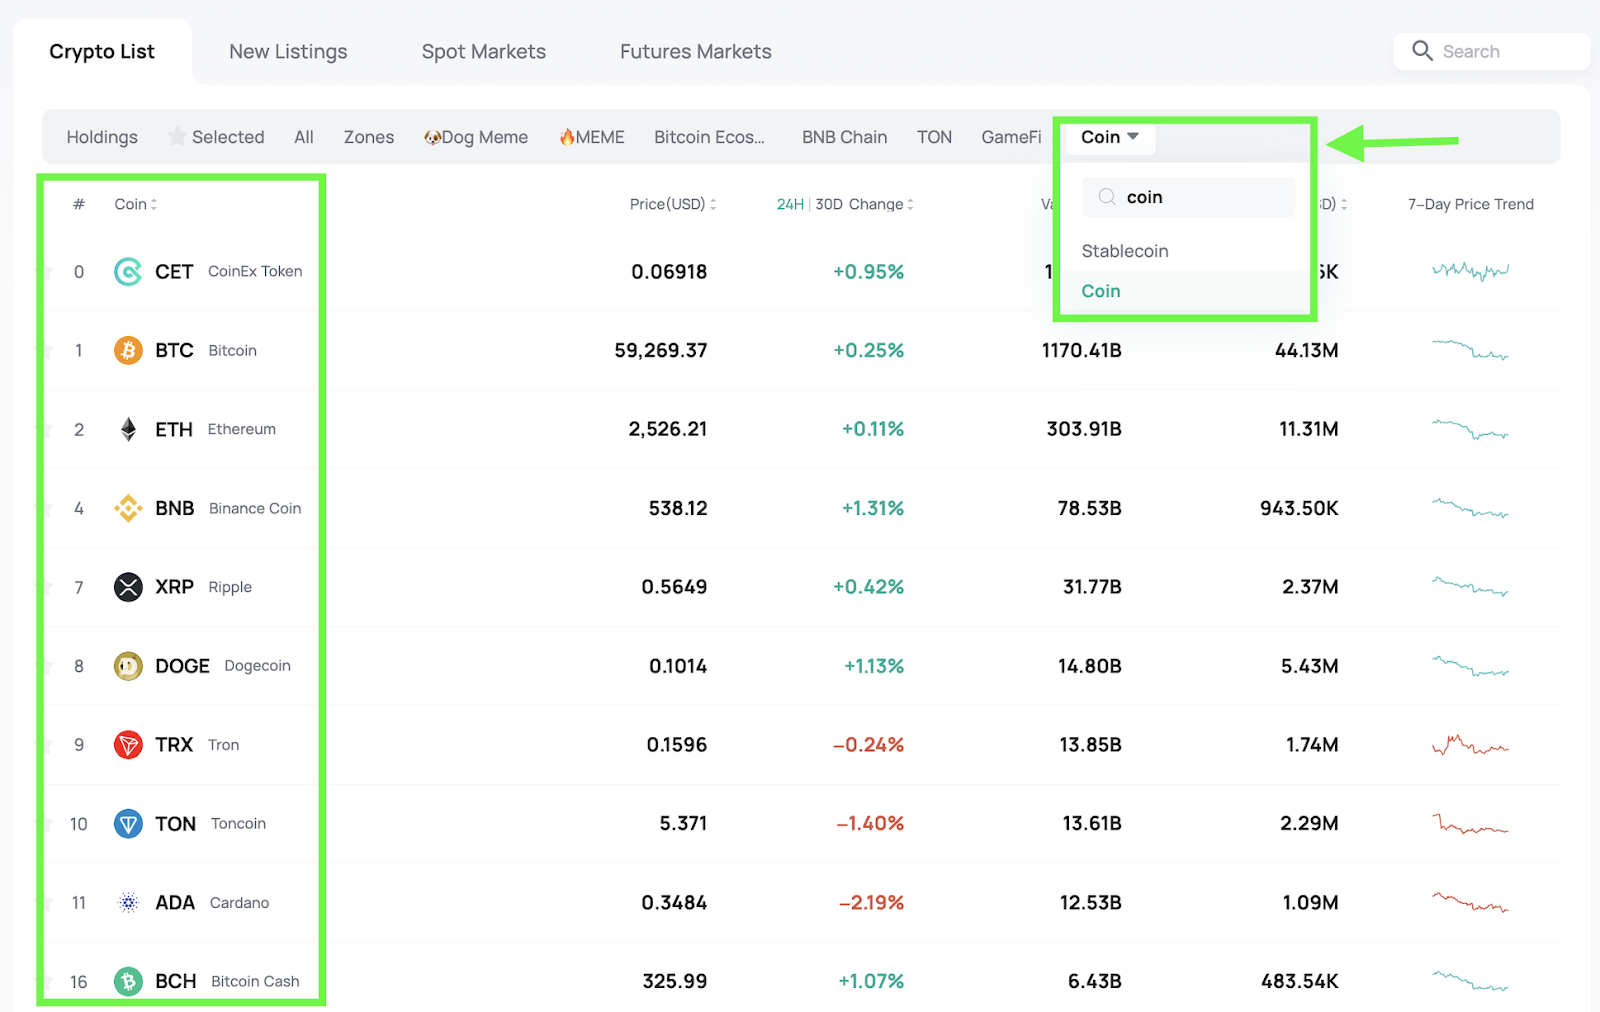Click the XRP price 0.5649

tap(675, 587)
